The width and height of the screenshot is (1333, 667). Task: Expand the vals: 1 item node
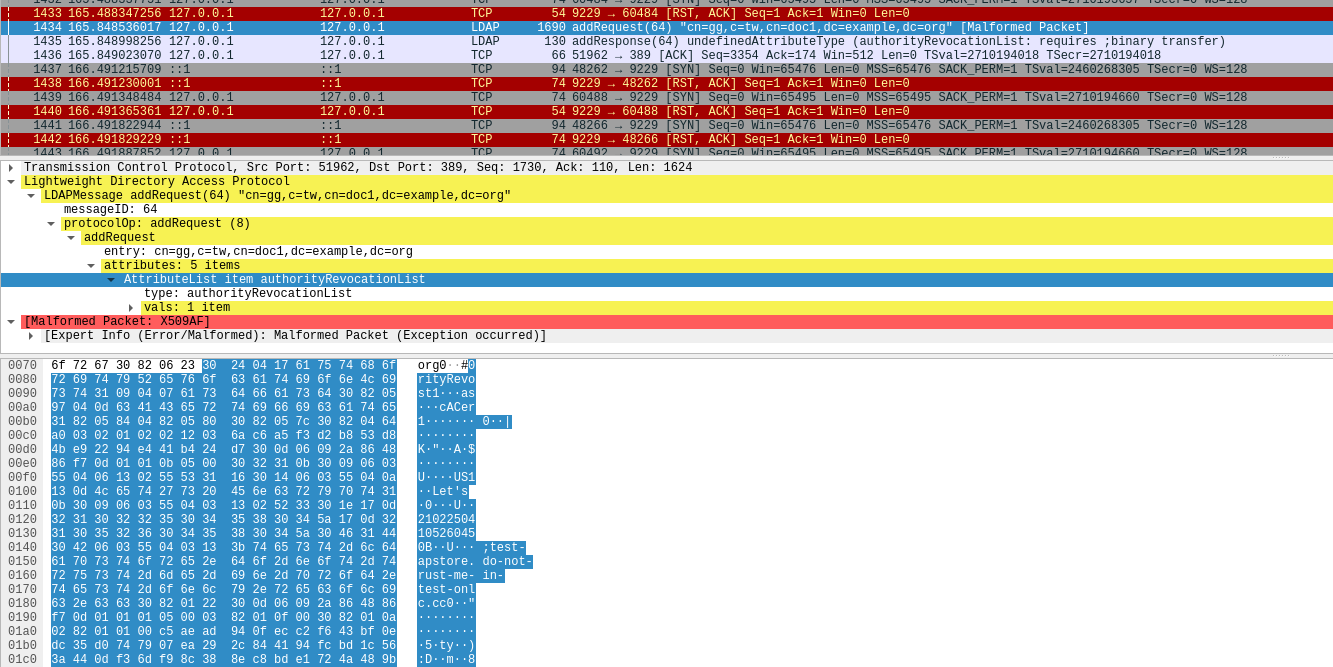pos(131,308)
